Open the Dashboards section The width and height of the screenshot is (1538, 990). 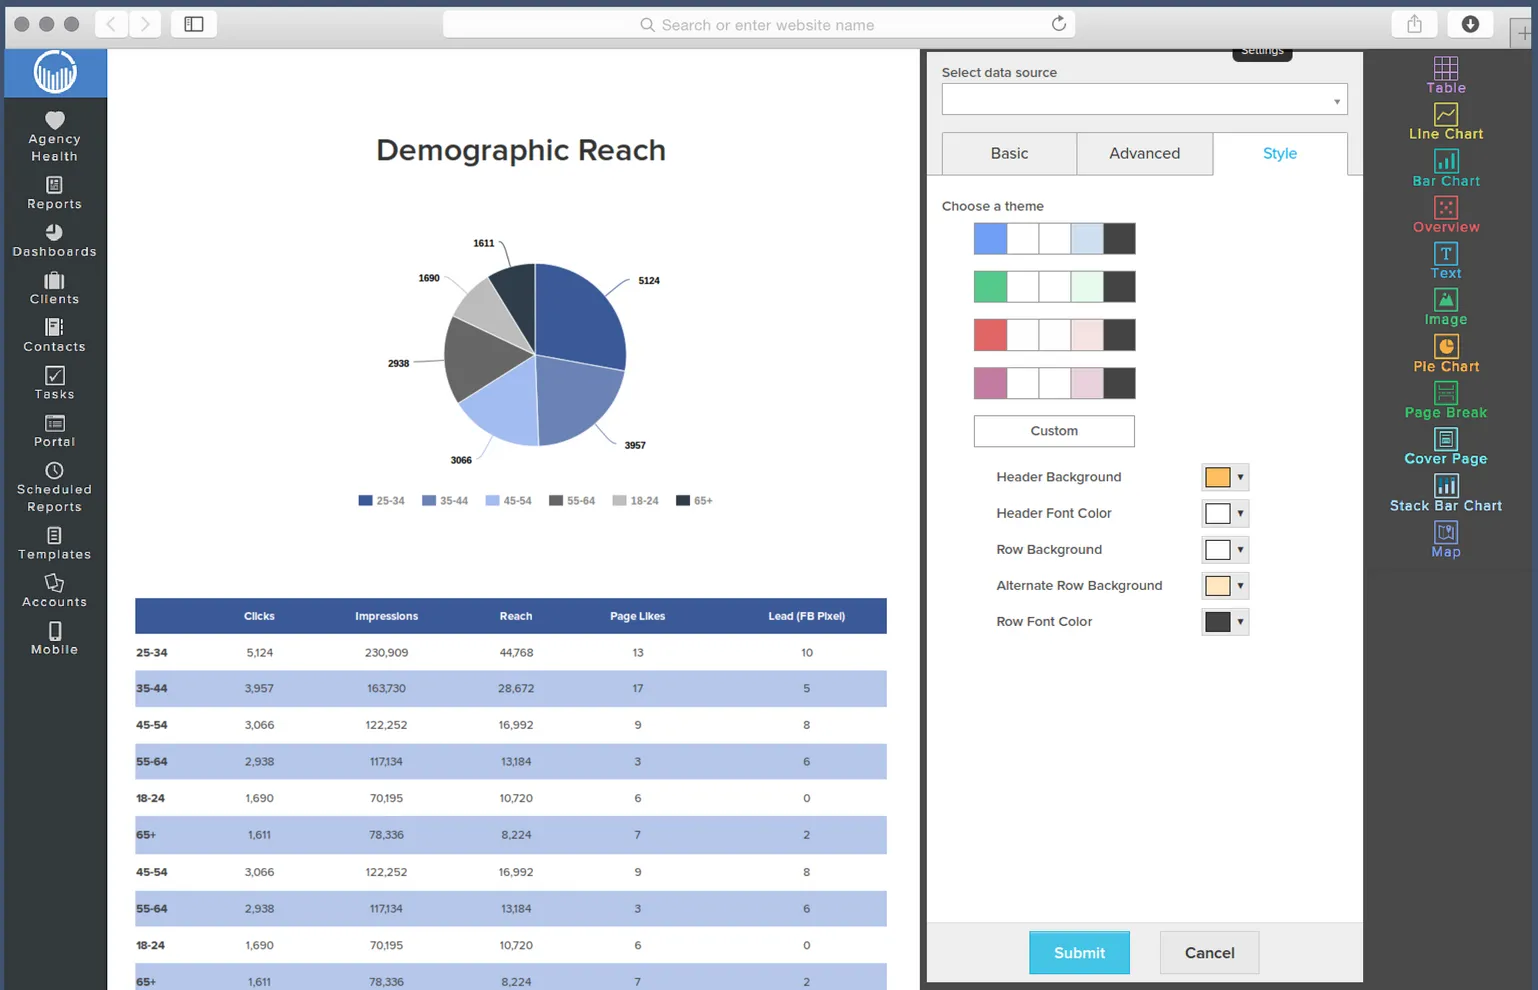point(54,240)
